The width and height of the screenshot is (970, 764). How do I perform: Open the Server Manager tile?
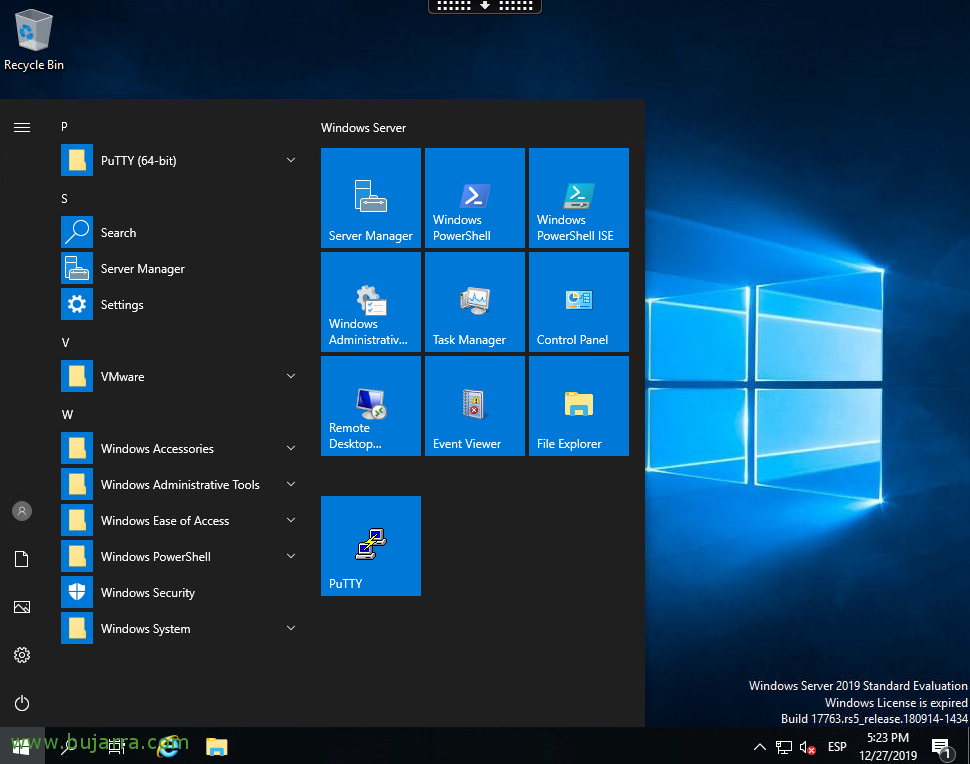click(371, 198)
